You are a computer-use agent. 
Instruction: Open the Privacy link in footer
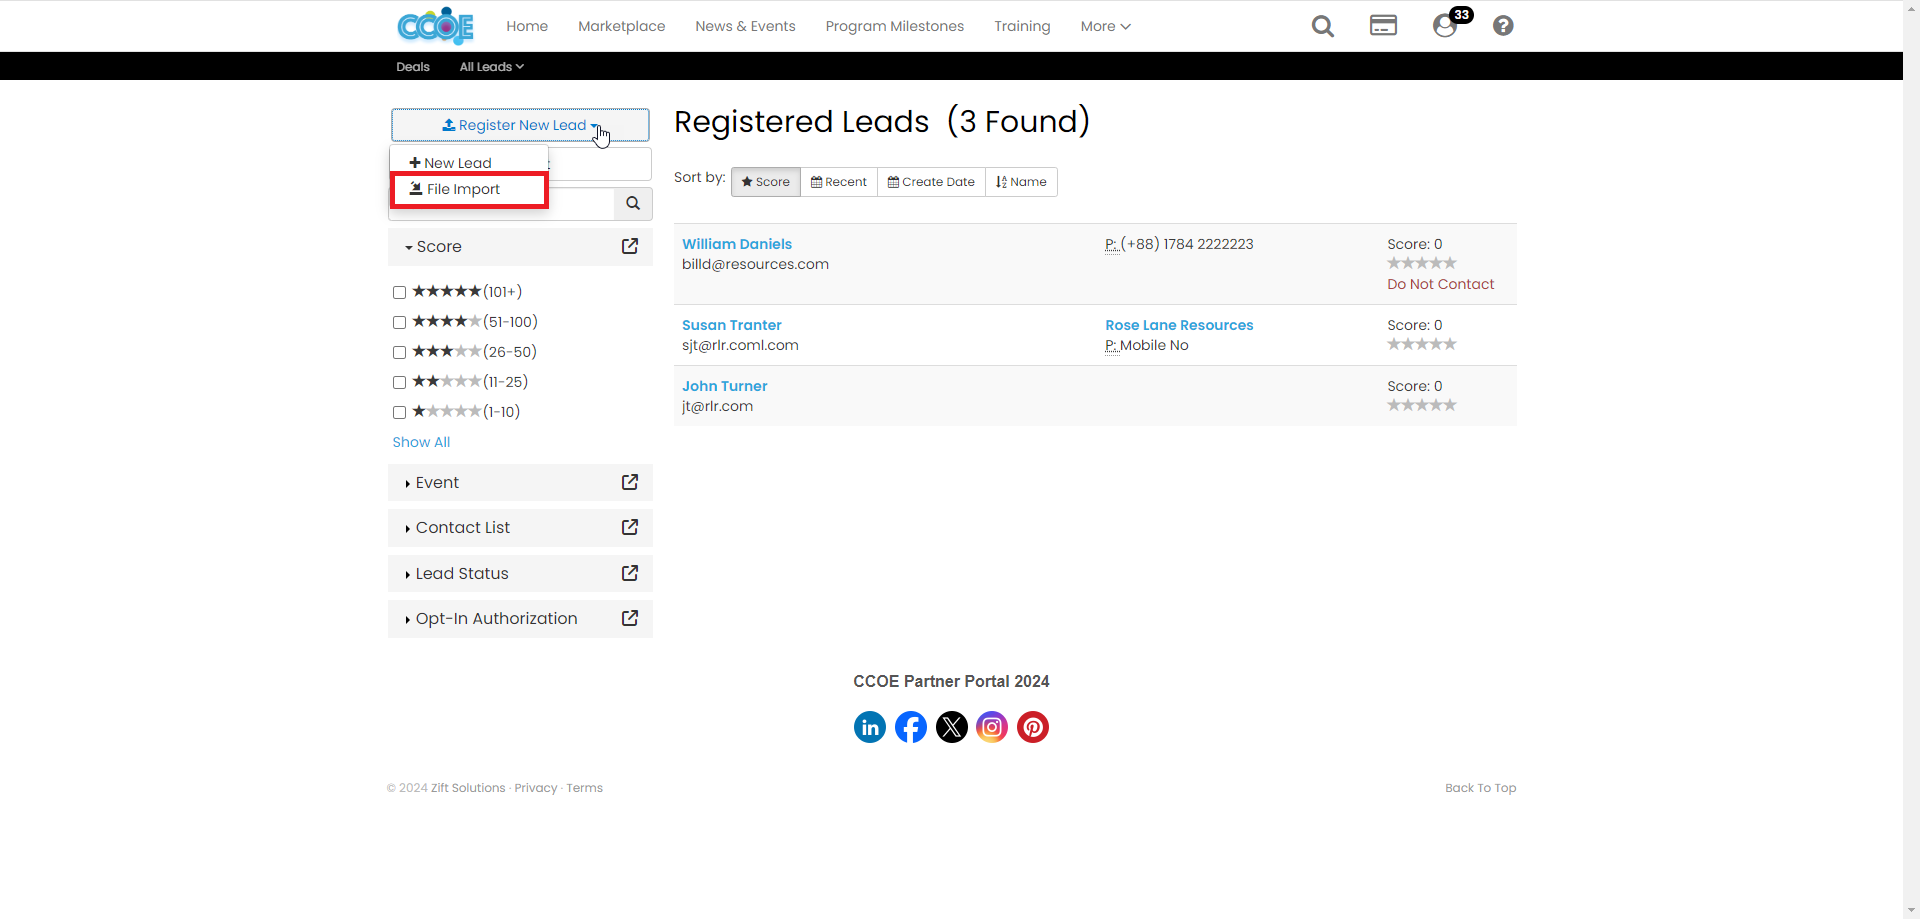click(536, 788)
